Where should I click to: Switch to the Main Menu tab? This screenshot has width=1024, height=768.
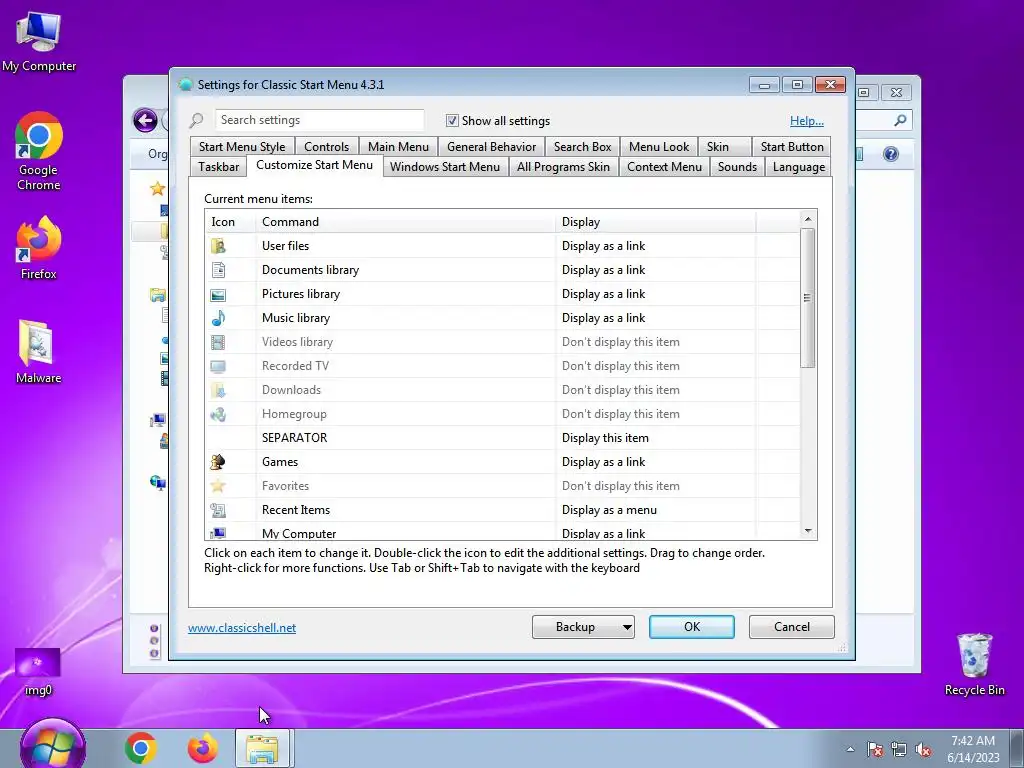(x=398, y=147)
